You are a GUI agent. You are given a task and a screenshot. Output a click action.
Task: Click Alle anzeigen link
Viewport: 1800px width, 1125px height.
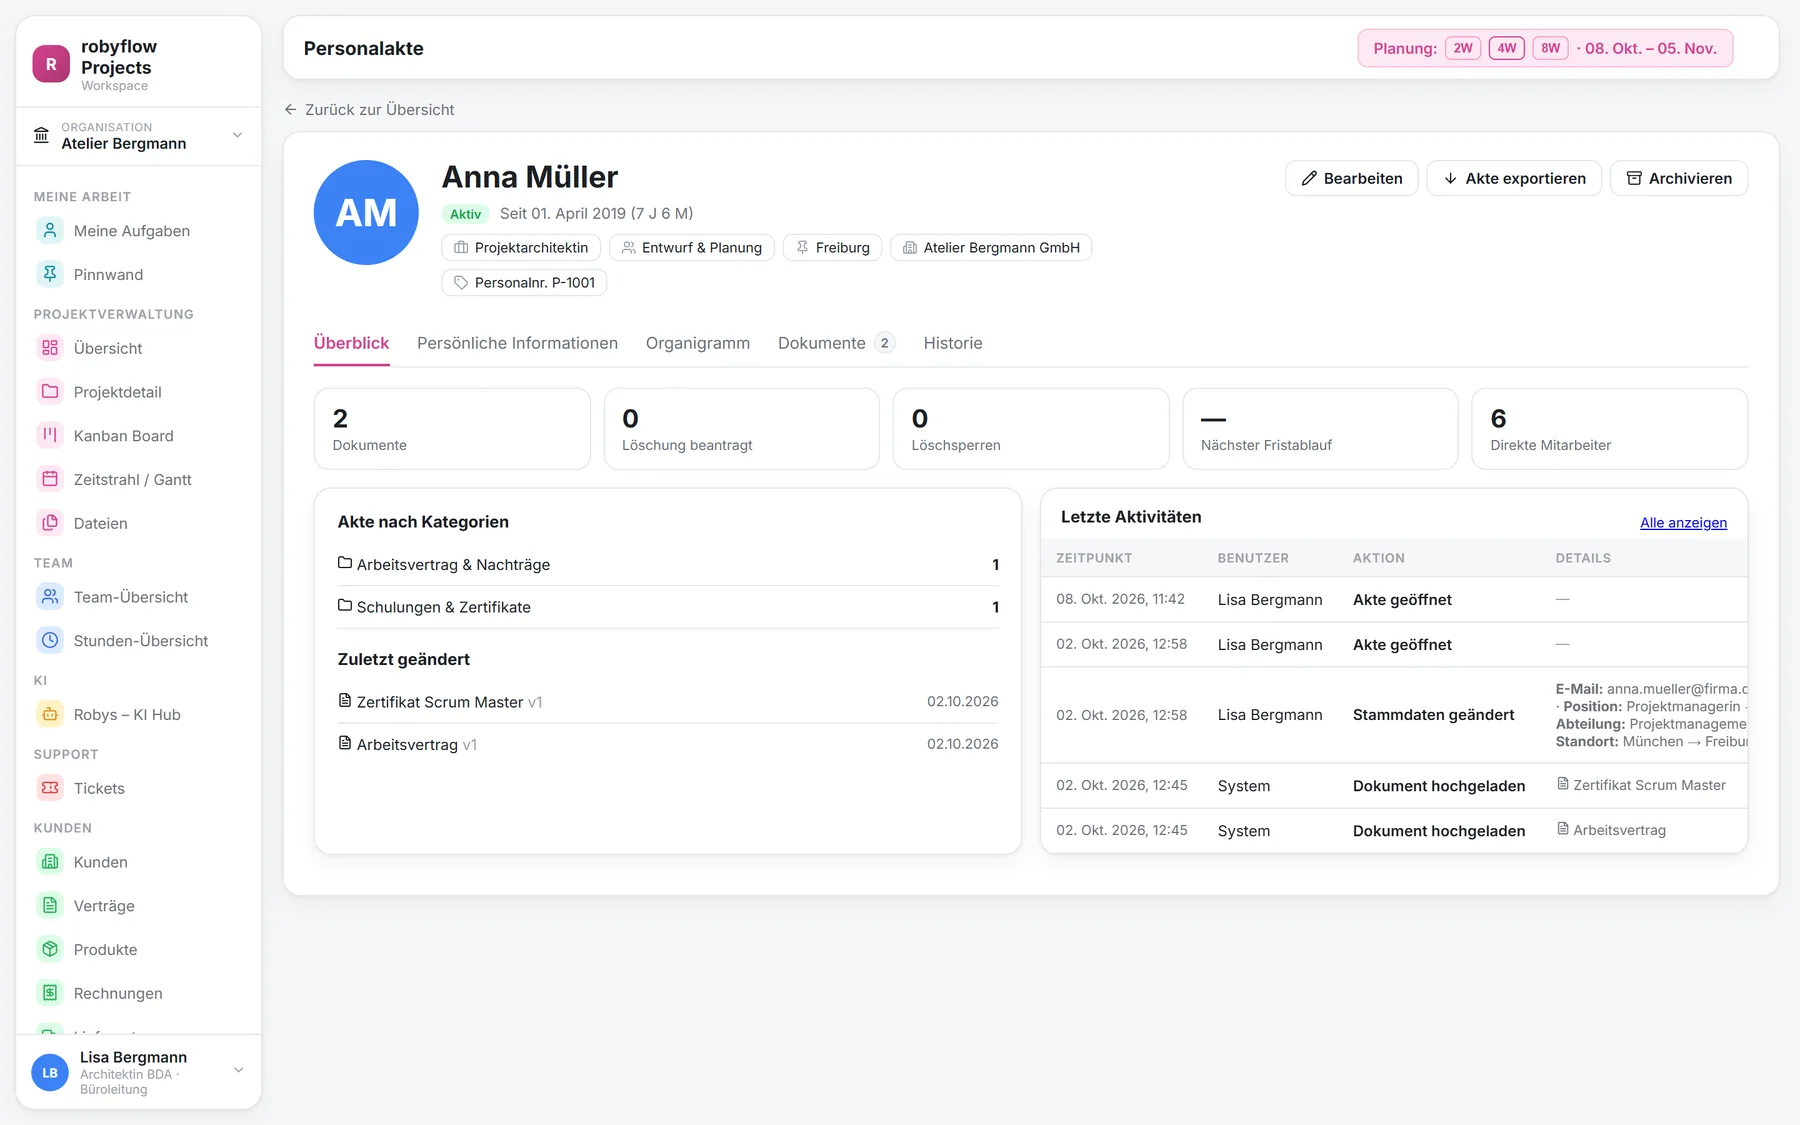coord(1683,523)
